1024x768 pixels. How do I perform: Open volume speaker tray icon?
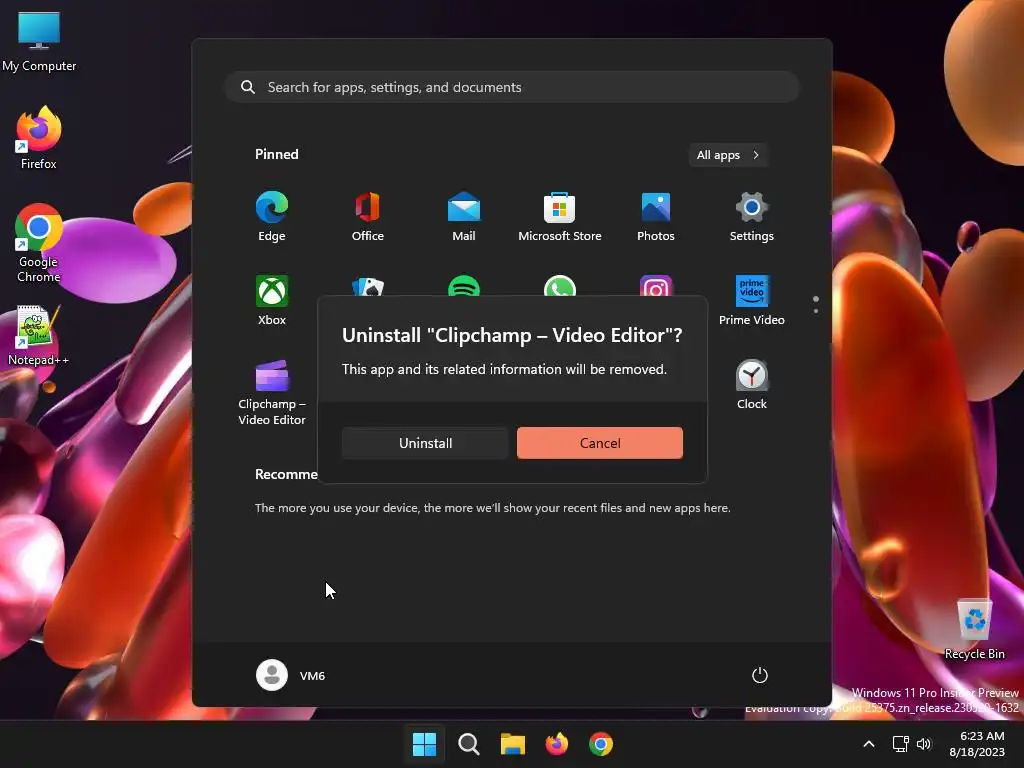click(924, 744)
